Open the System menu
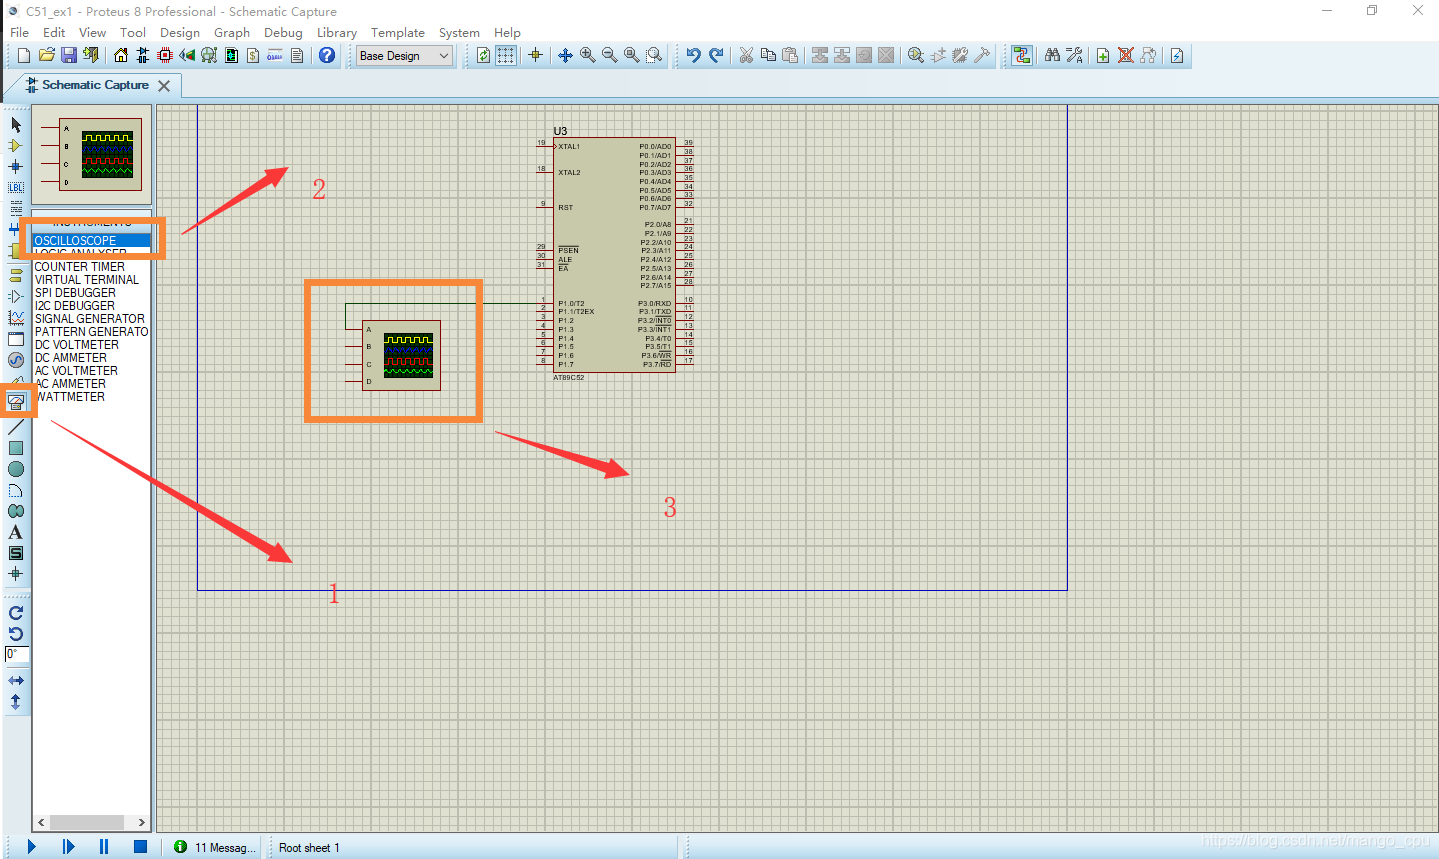The image size is (1439, 859). tap(459, 32)
